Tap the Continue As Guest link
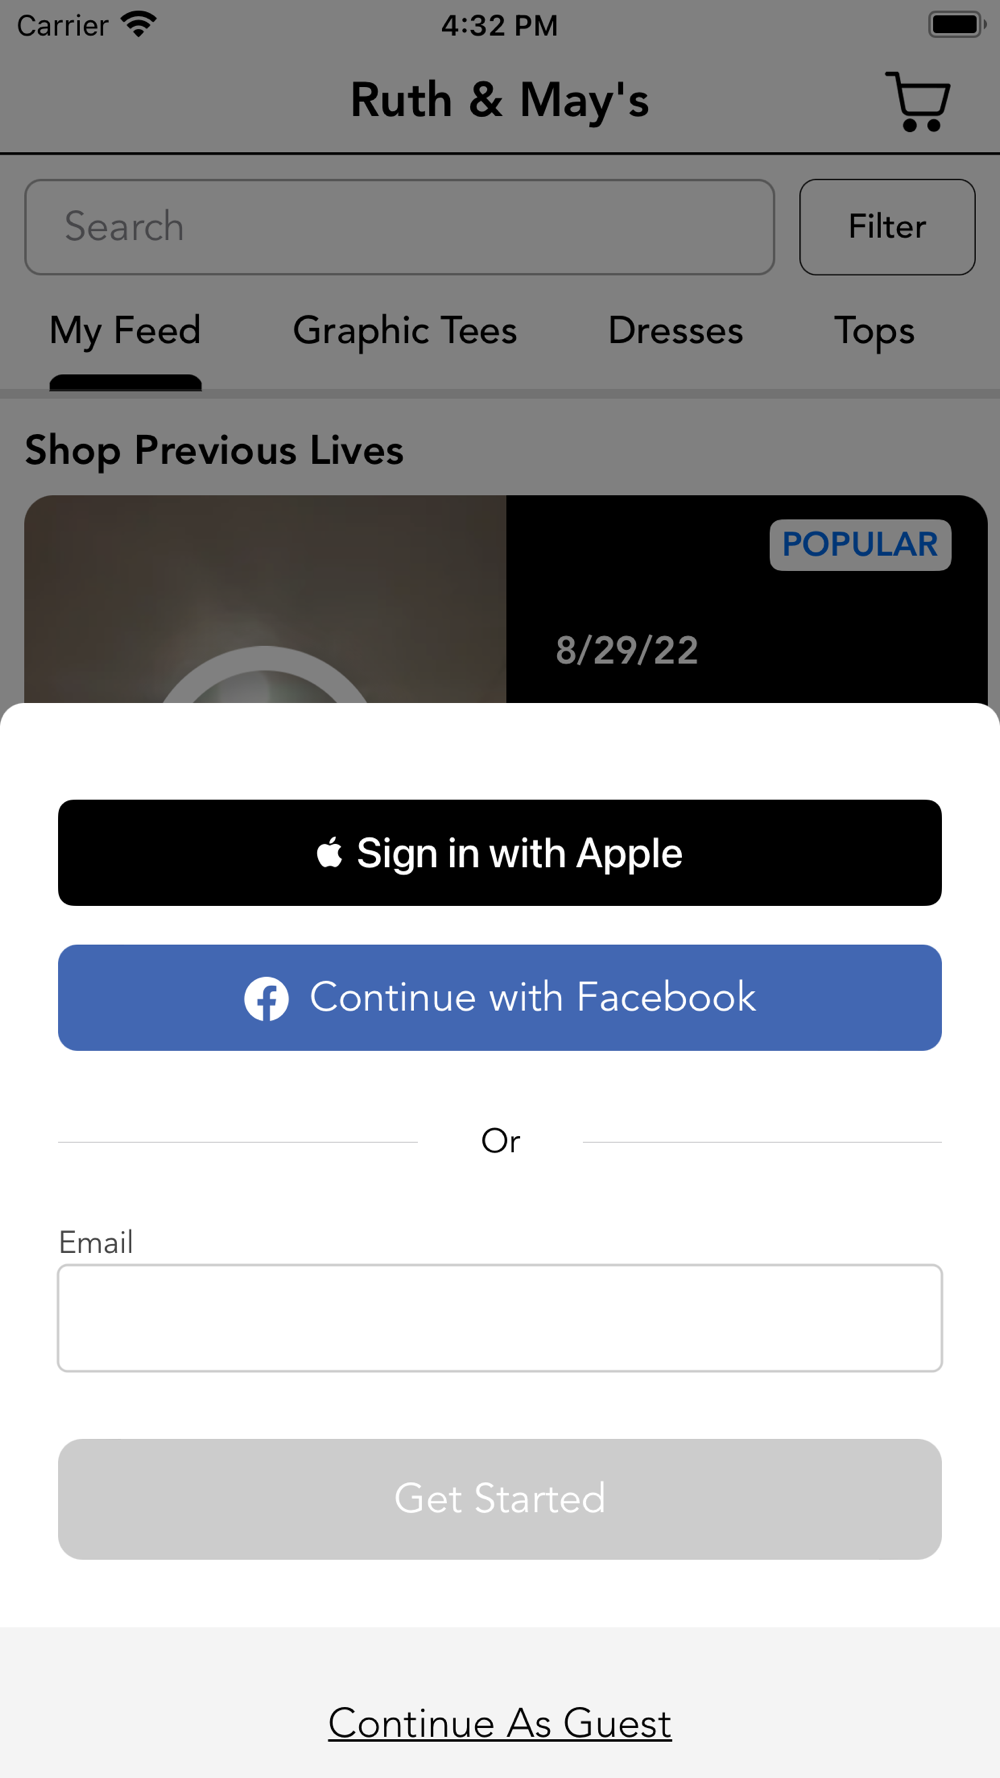 pyautogui.click(x=500, y=1723)
